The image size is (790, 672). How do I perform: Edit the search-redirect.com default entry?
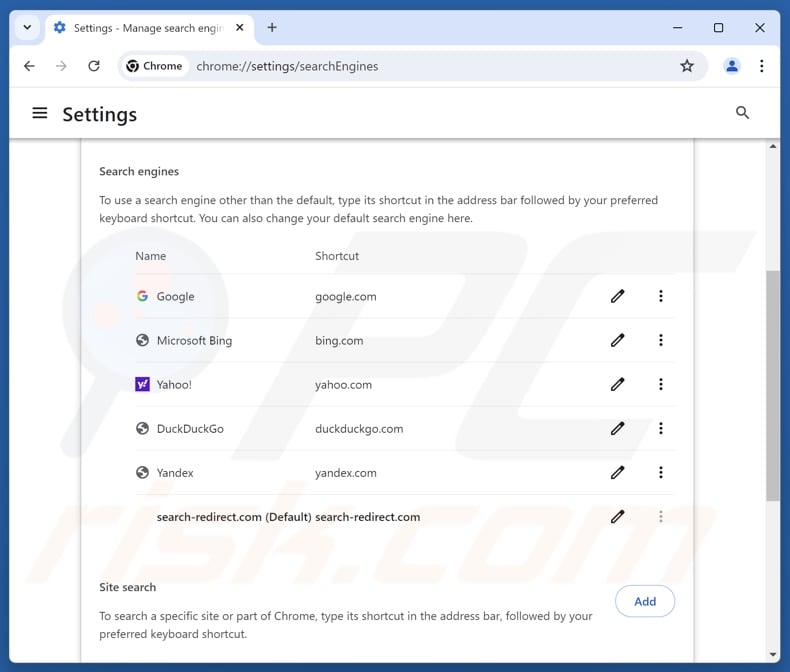coord(618,517)
